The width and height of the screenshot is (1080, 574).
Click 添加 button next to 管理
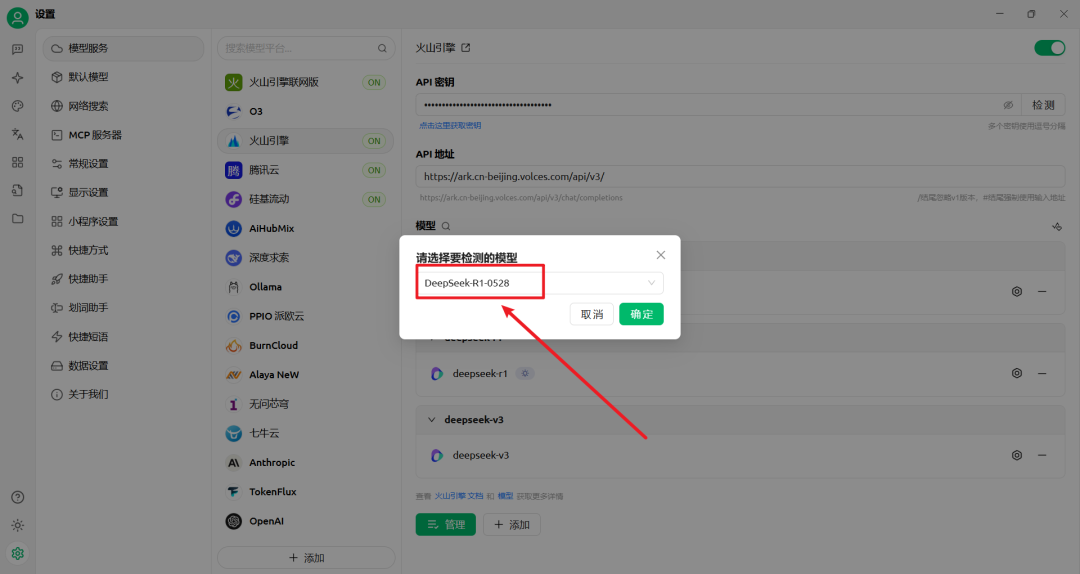click(x=512, y=525)
